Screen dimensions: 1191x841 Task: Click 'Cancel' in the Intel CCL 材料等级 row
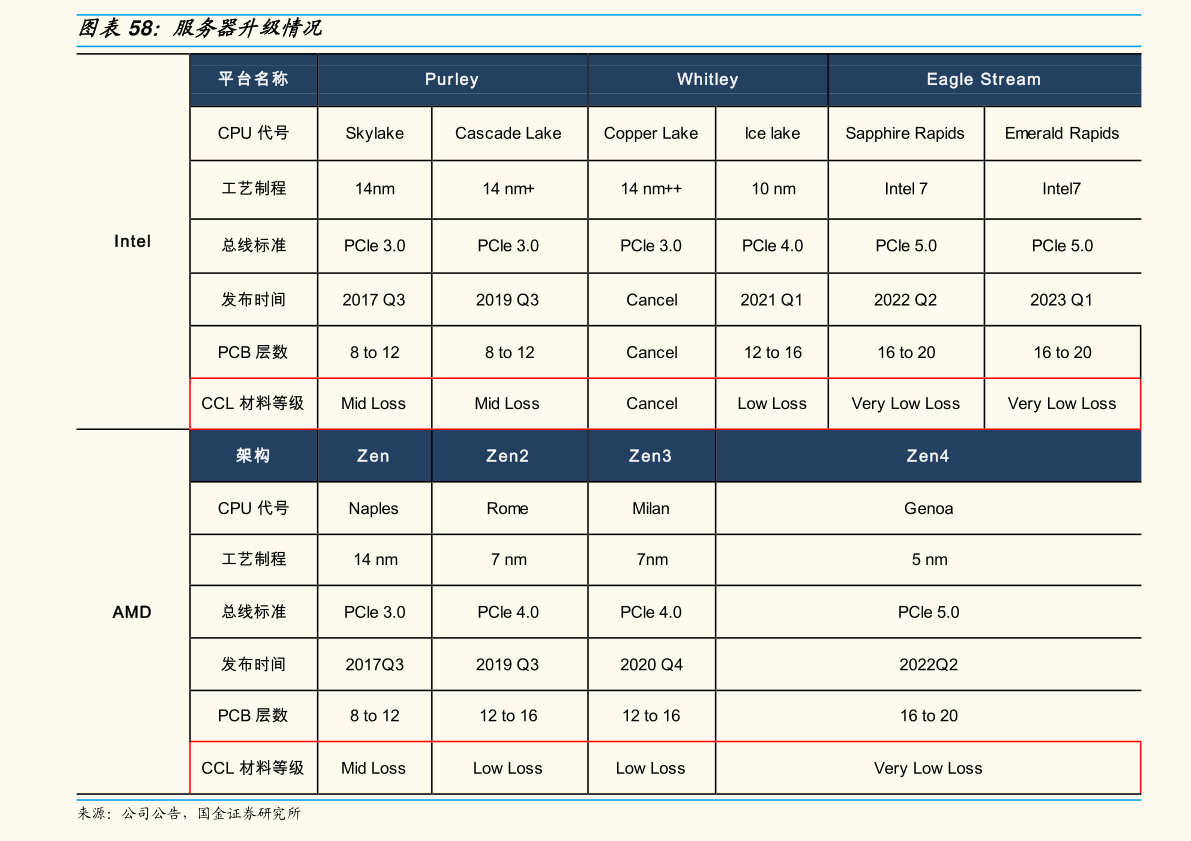[x=652, y=404]
